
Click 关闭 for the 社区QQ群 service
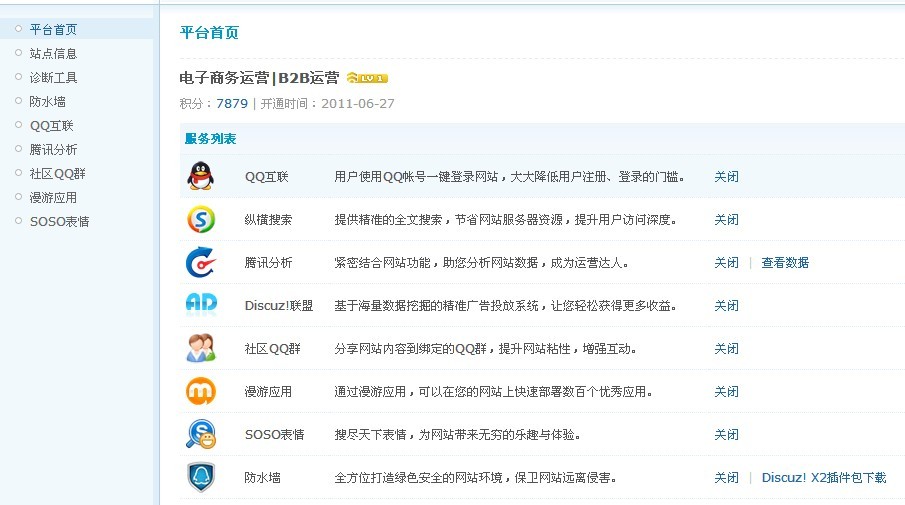click(x=726, y=349)
